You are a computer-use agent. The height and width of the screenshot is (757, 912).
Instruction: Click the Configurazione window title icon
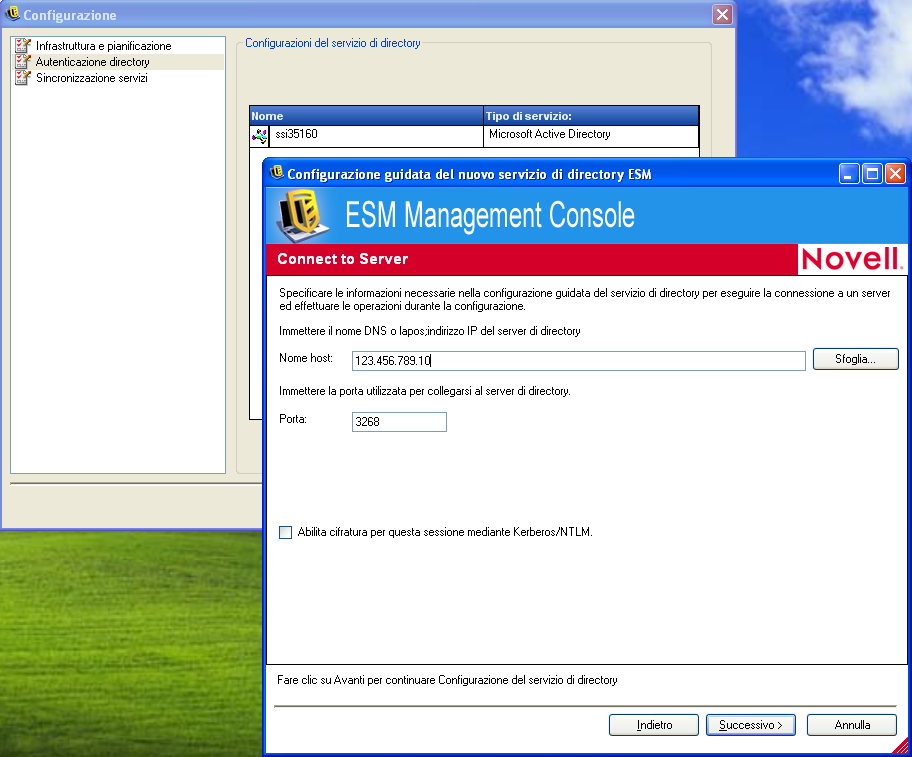pyautogui.click(x=12, y=14)
